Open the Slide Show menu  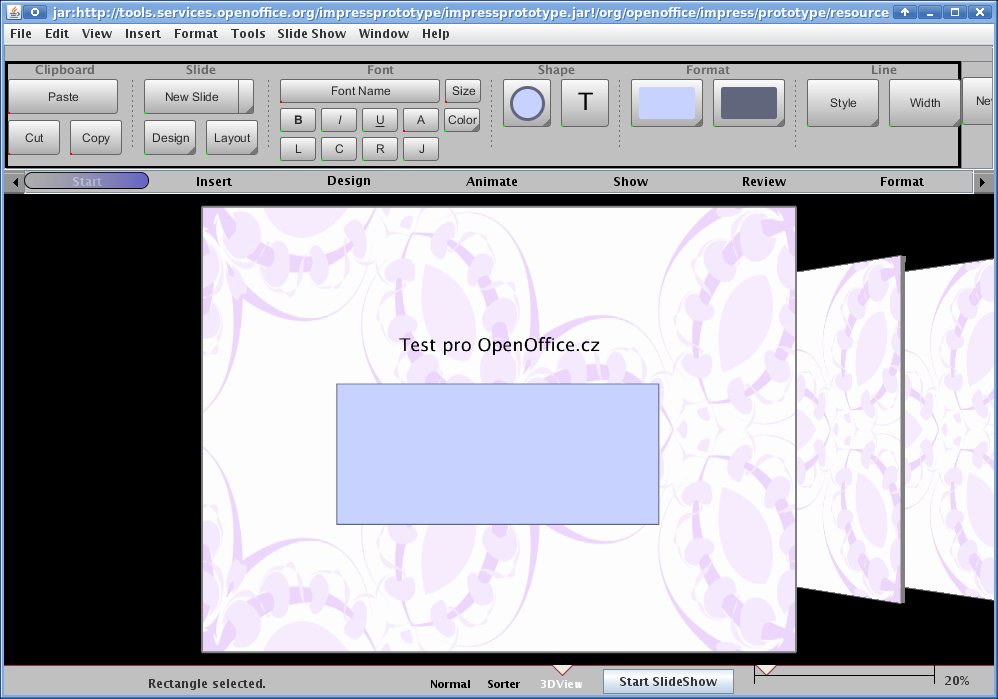(311, 34)
